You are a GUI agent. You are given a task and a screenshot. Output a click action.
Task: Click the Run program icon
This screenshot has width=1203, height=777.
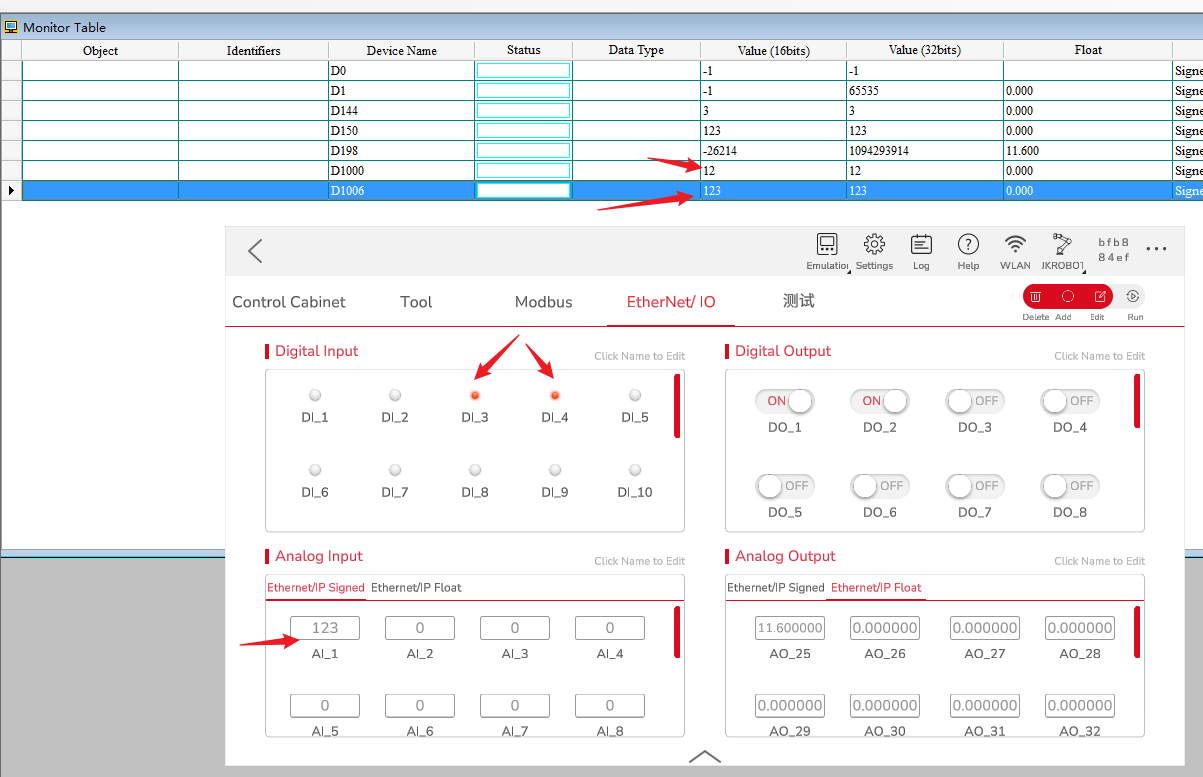[1134, 297]
